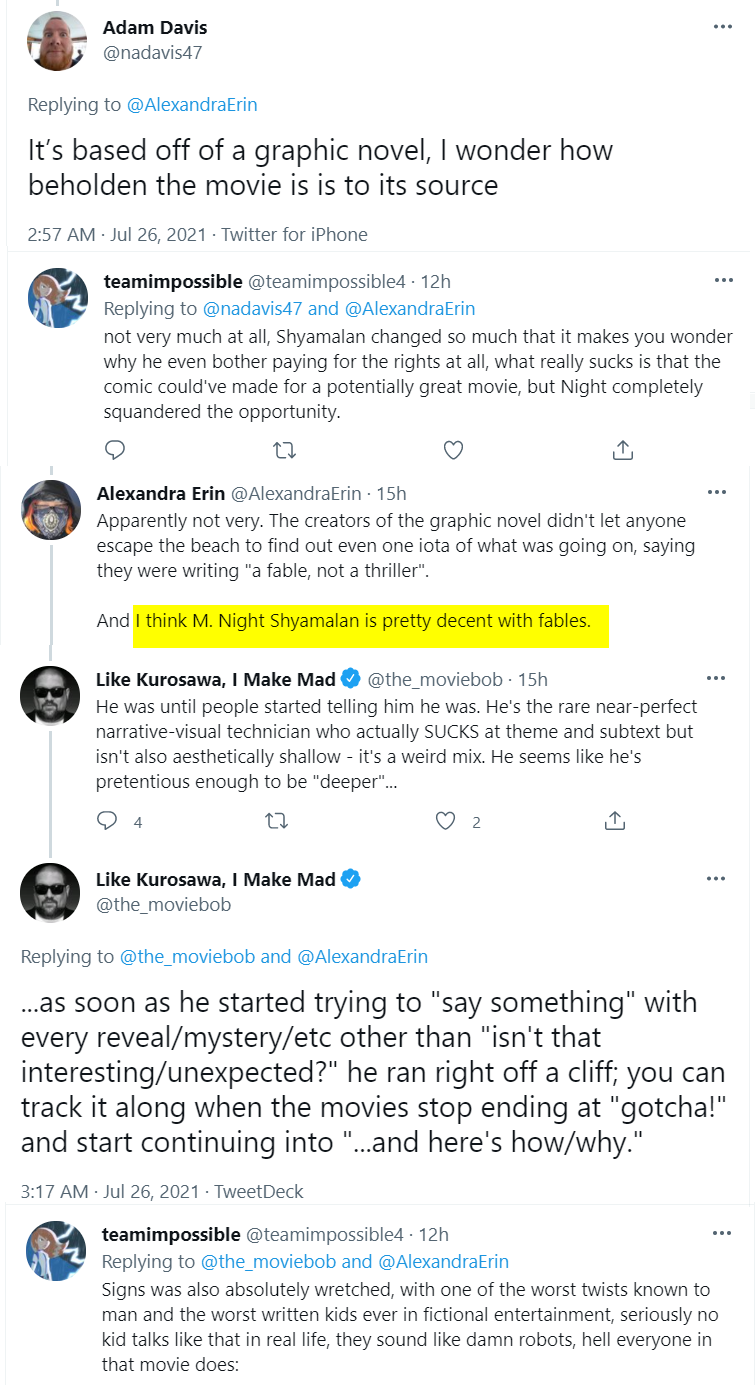Screen dimensions: 755x1392
Task: Reply to teamimpossible's comic rights tweet
Action: pos(115,450)
